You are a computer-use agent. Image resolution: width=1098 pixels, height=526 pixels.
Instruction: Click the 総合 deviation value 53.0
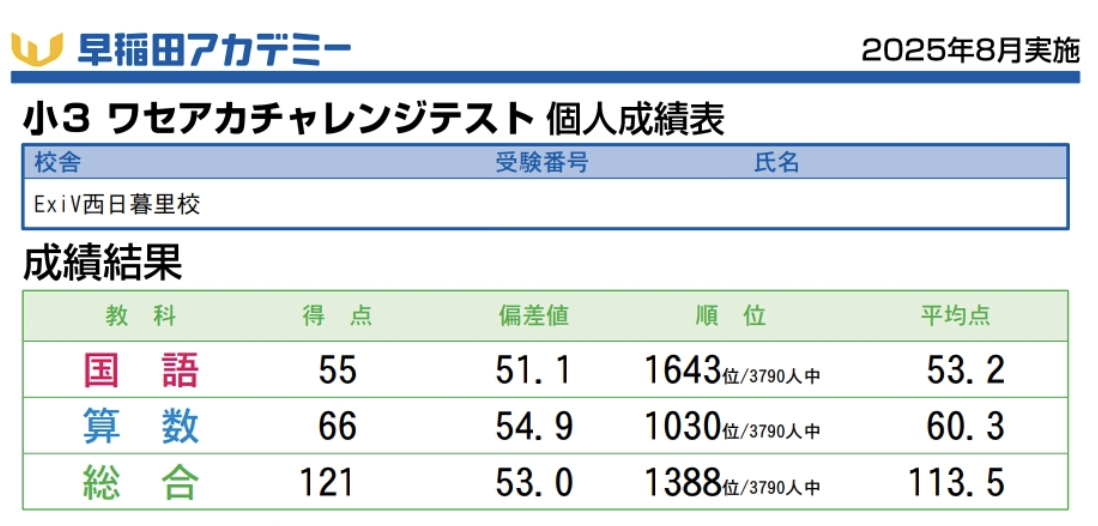[x=534, y=483]
